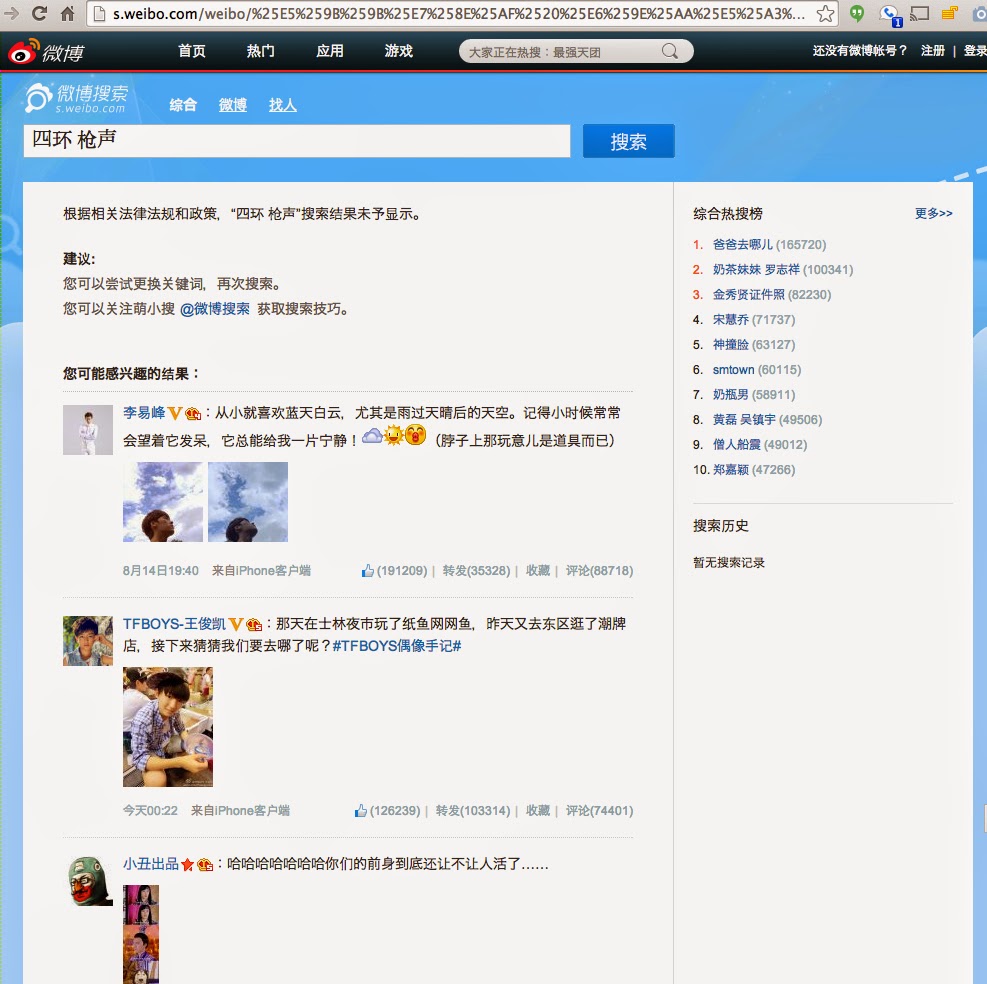987x984 pixels.
Task: Click 评论(74401) on TFBOYS post
Action: tap(599, 811)
